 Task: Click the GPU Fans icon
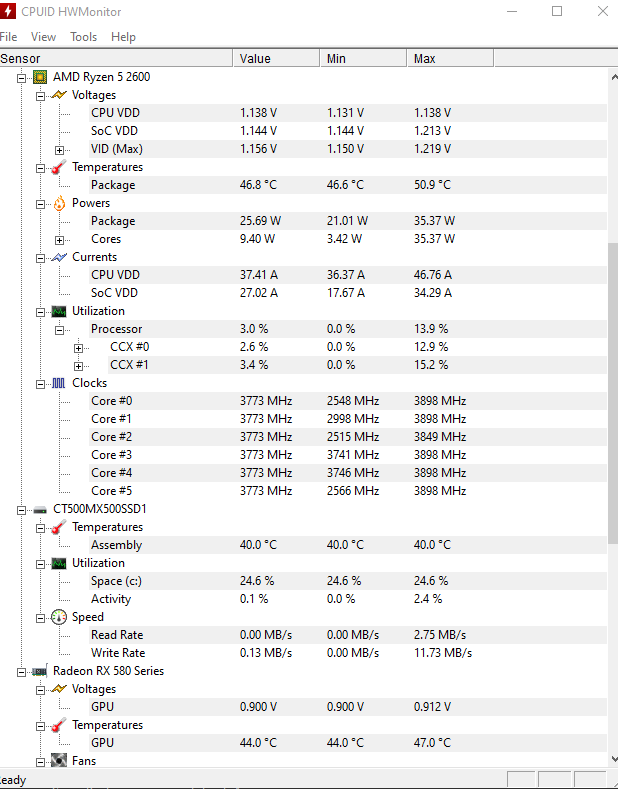(x=59, y=761)
